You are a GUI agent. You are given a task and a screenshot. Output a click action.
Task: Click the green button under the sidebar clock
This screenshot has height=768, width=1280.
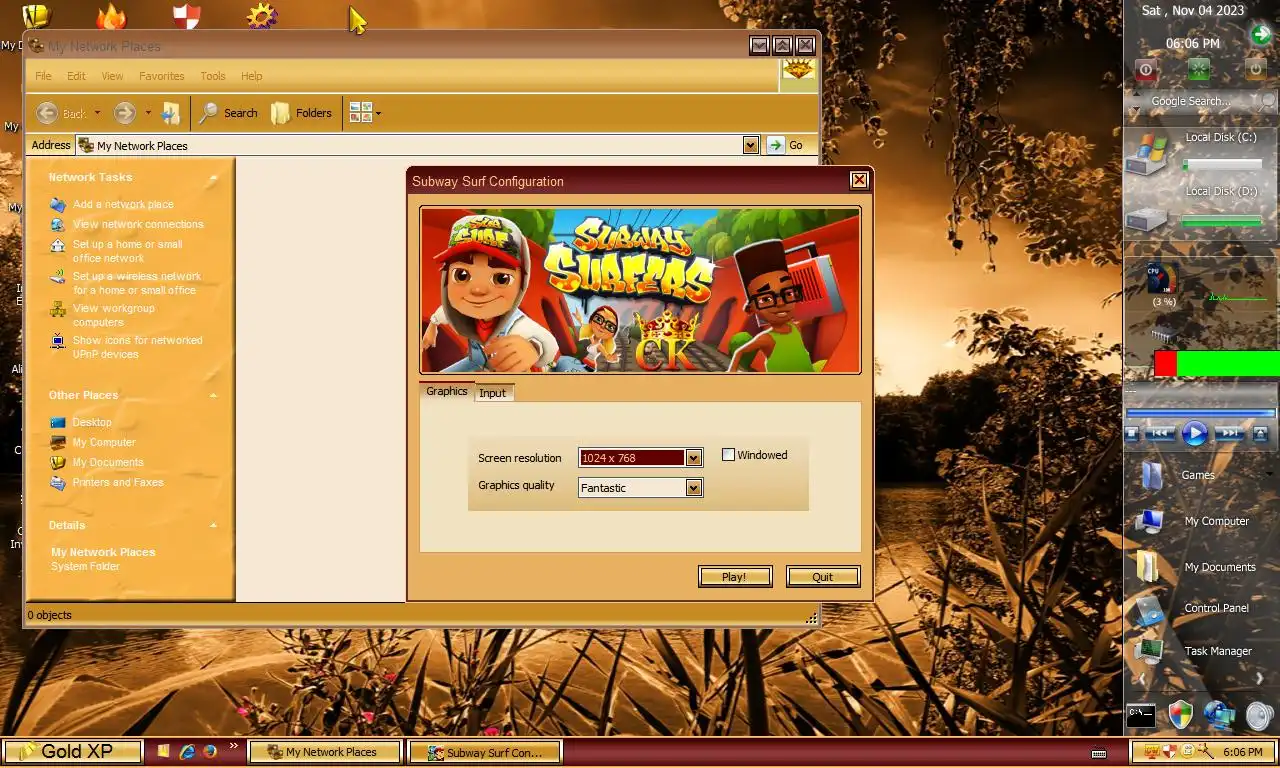pos(1198,70)
